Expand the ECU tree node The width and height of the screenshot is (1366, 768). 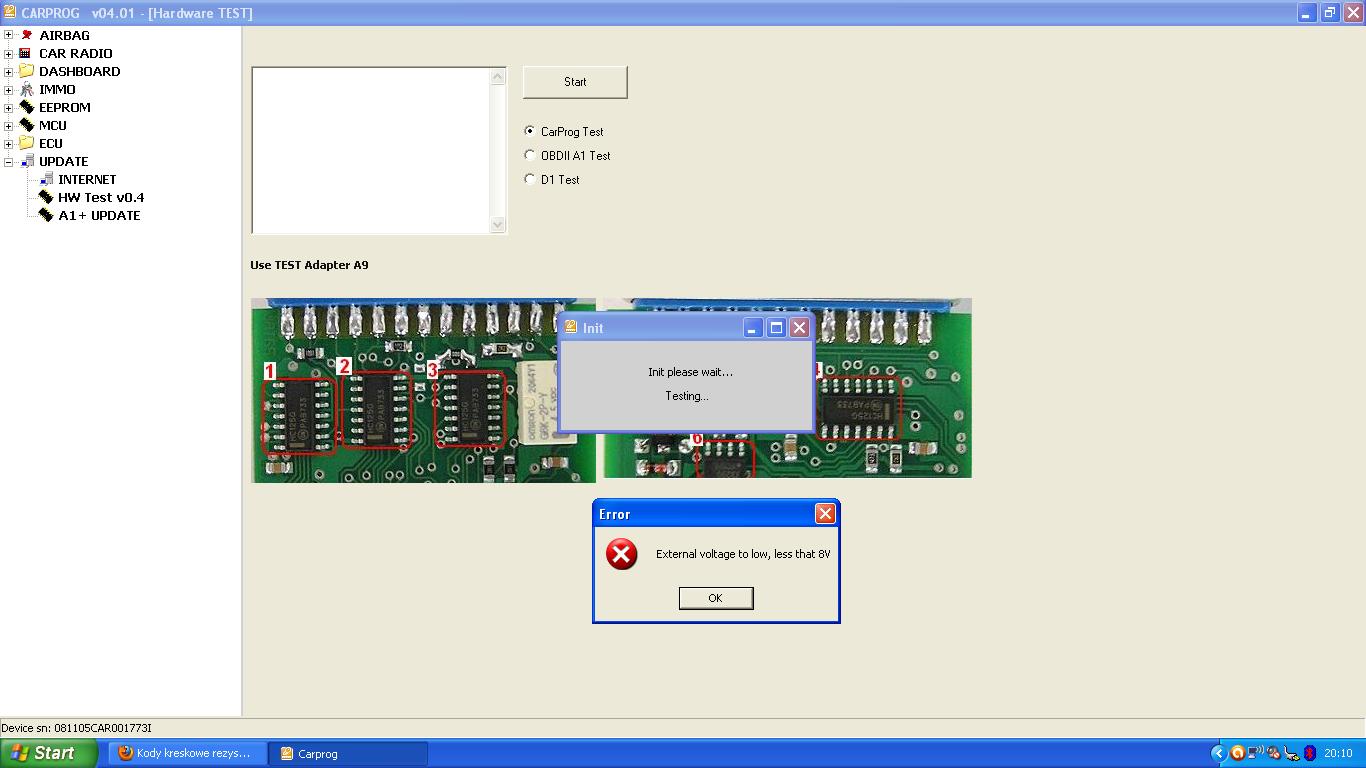8,143
